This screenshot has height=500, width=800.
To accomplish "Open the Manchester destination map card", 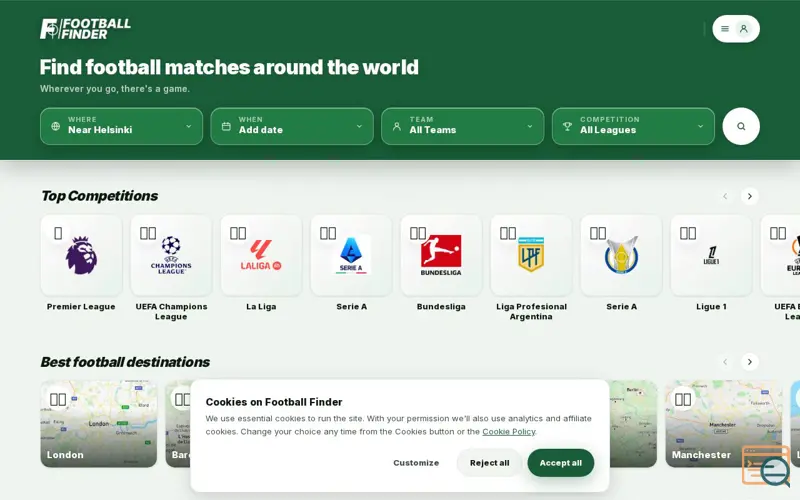I will (x=723, y=423).
